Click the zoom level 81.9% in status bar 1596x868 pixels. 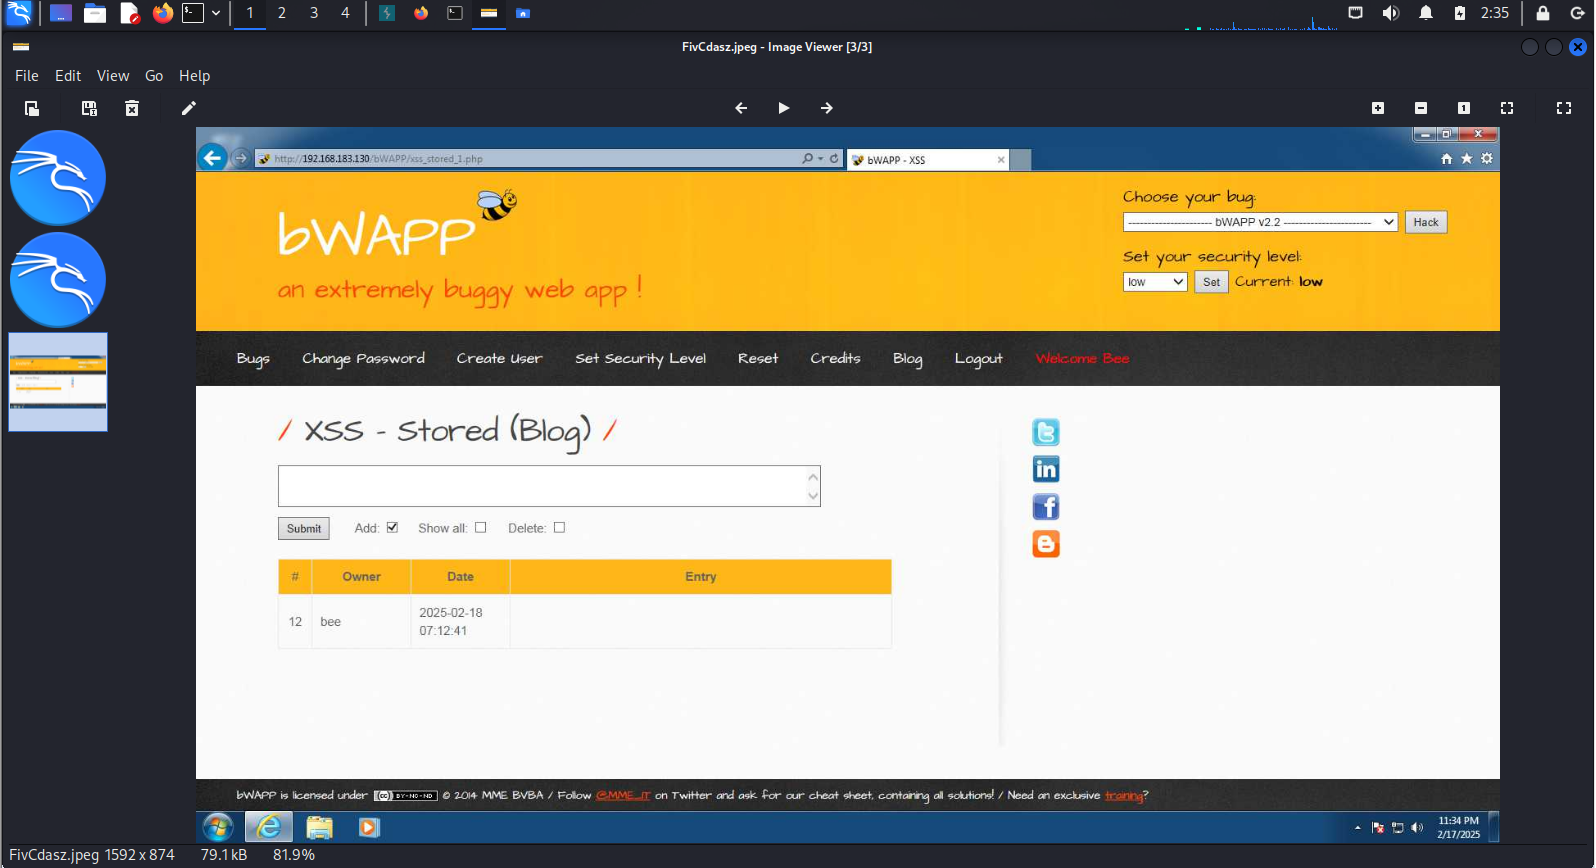tap(294, 855)
